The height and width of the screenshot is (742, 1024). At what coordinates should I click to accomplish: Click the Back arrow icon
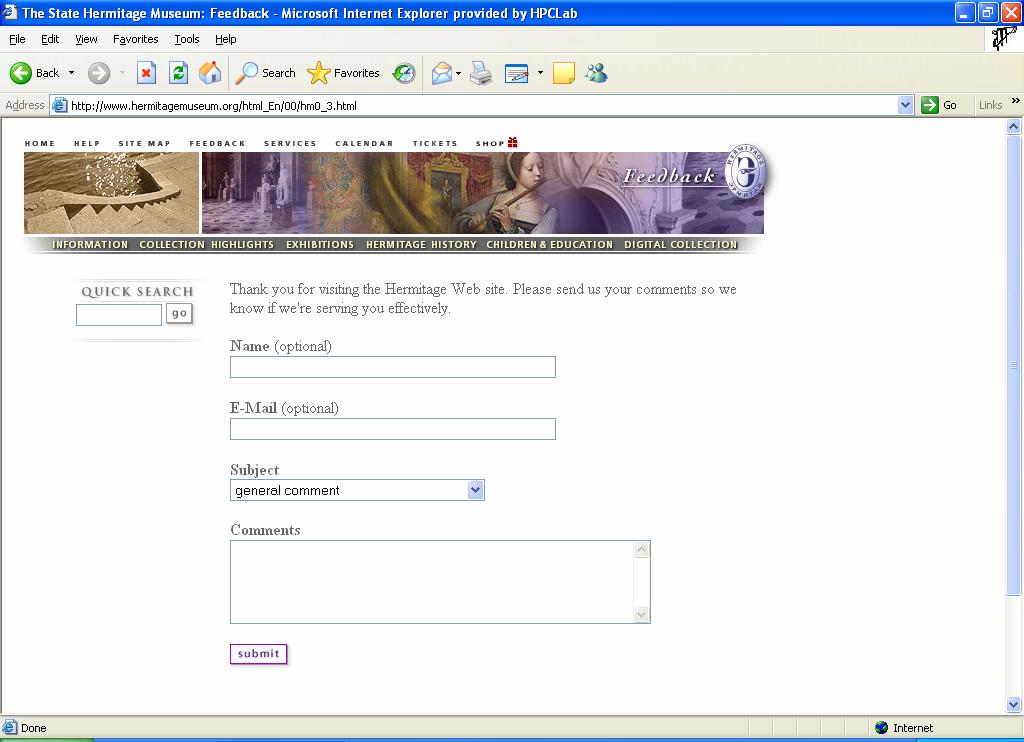coord(20,73)
